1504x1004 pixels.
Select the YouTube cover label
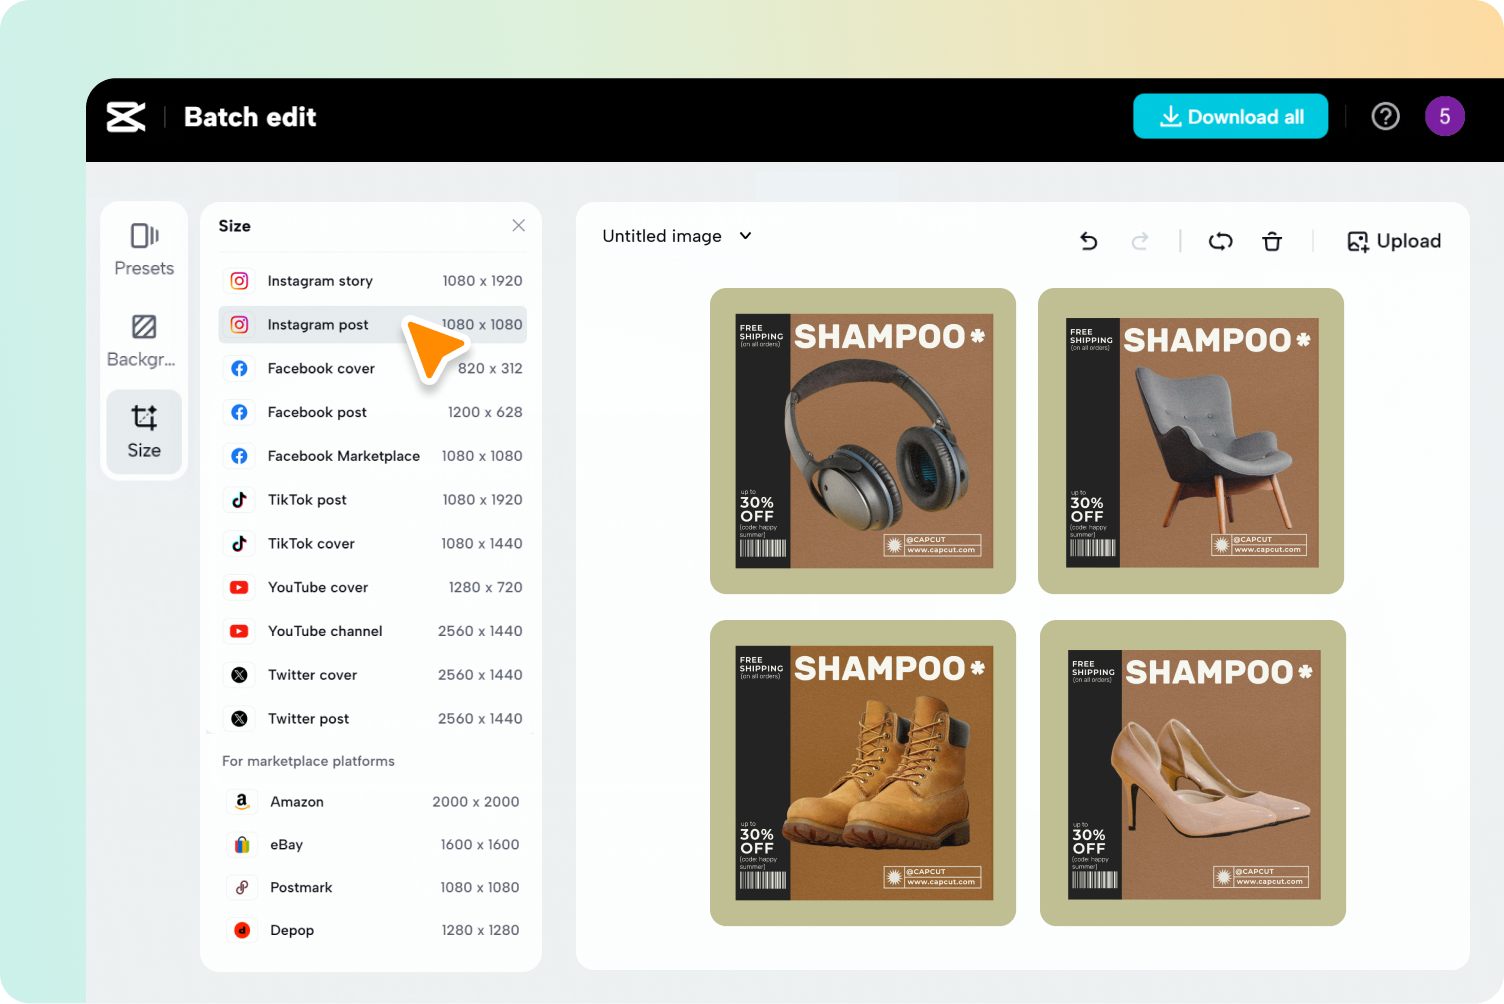coord(318,588)
